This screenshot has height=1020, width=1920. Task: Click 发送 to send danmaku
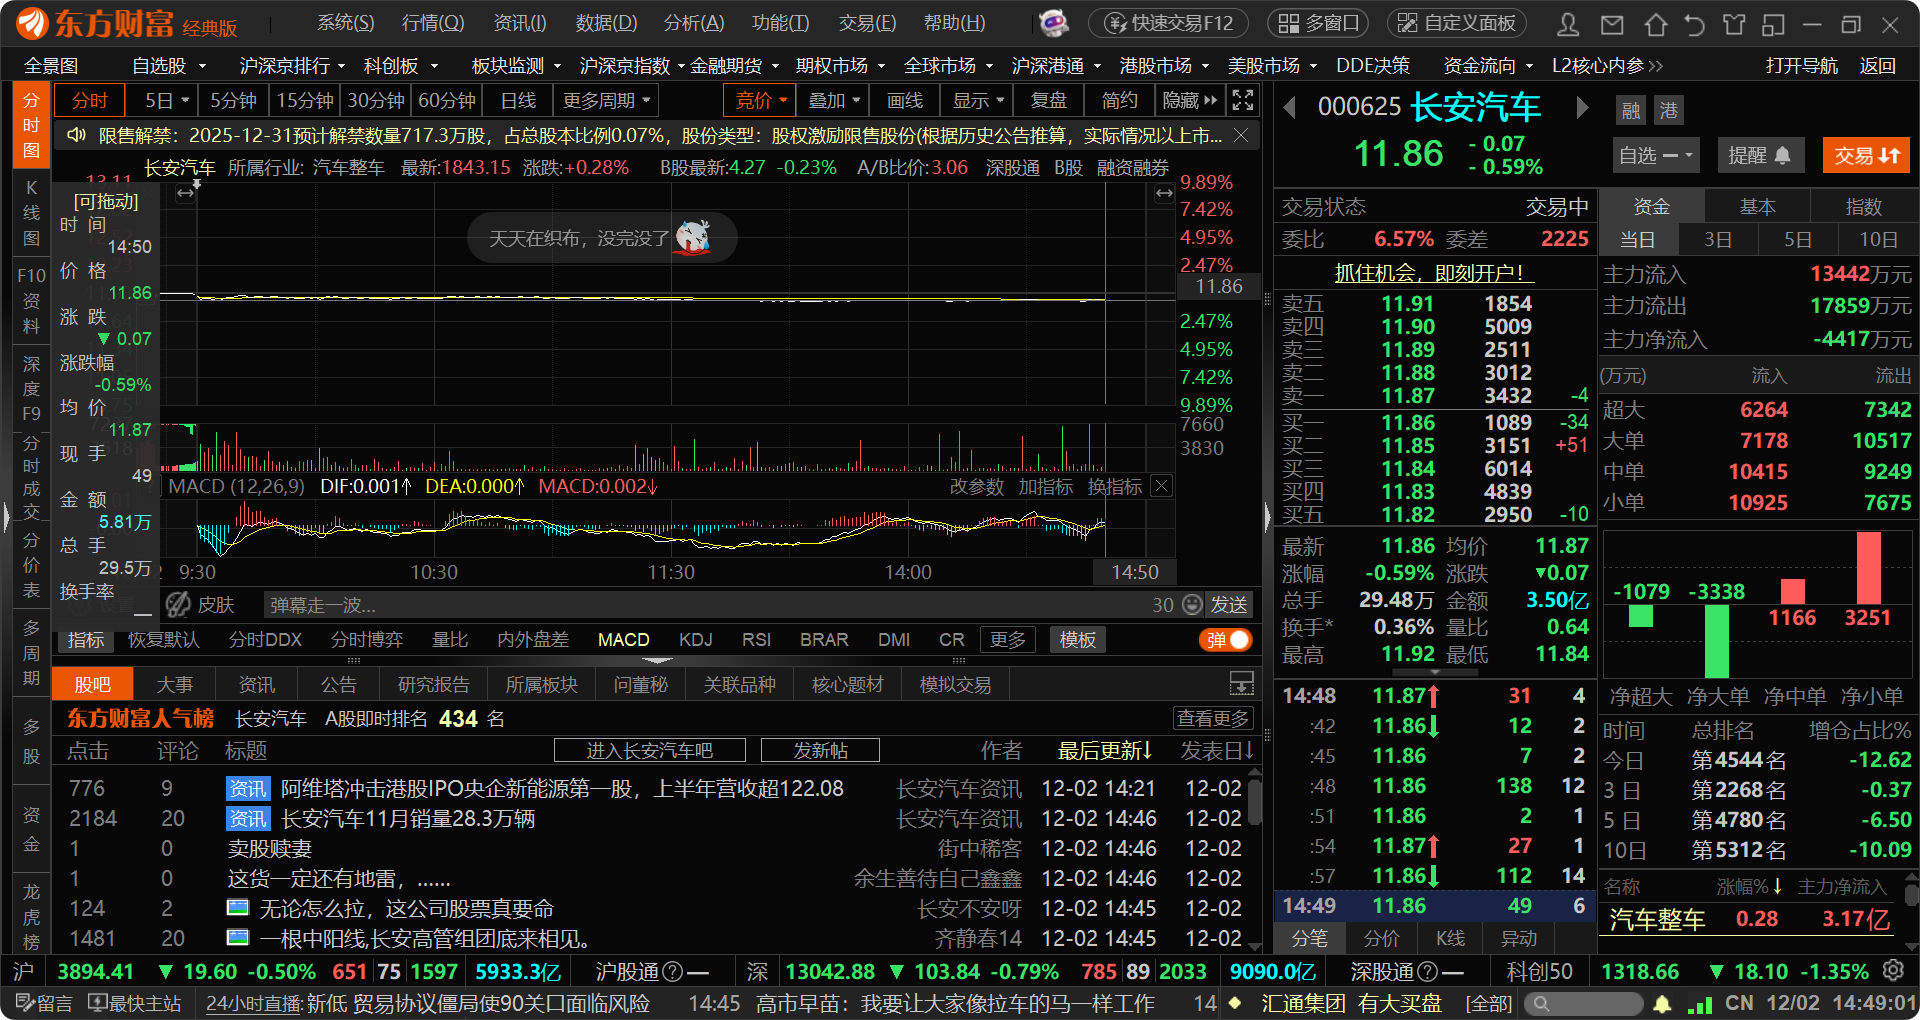click(1229, 604)
